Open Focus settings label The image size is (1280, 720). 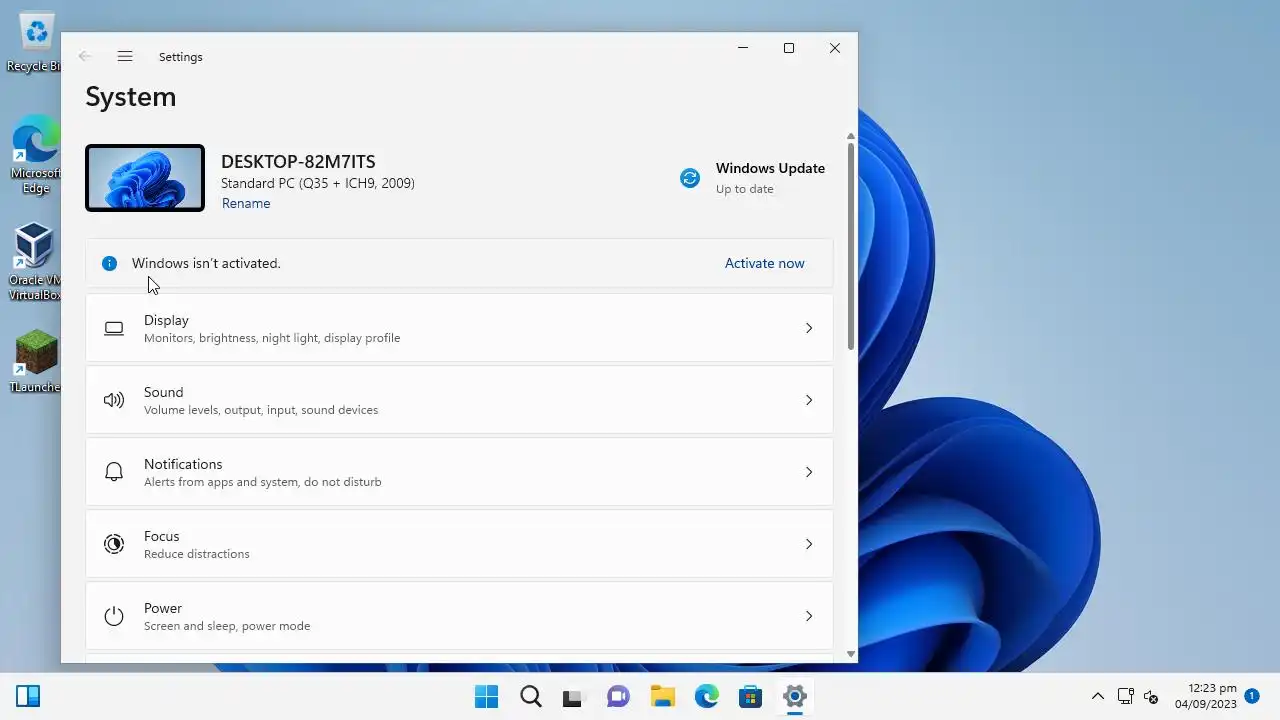coord(162,536)
